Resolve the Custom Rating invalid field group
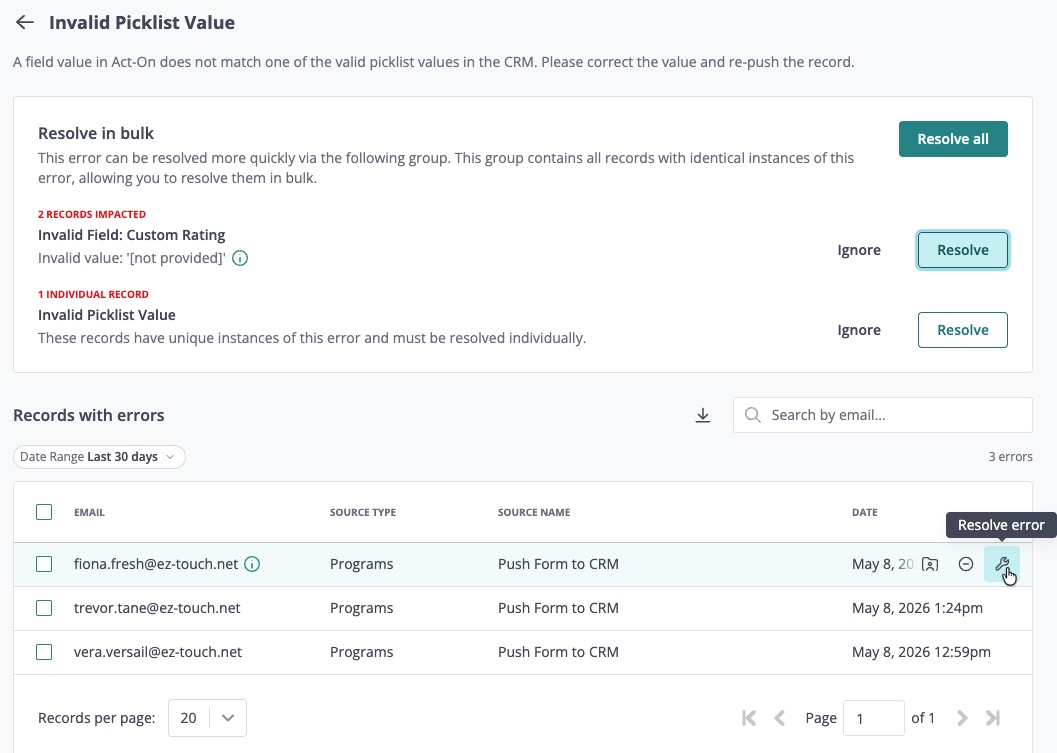This screenshot has height=753, width=1057. click(x=963, y=250)
